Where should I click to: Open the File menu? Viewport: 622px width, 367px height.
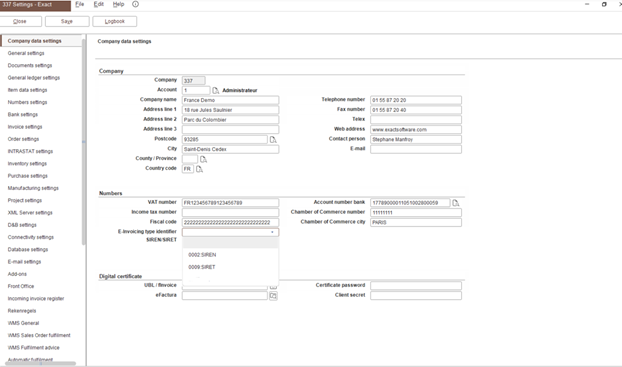point(80,4)
